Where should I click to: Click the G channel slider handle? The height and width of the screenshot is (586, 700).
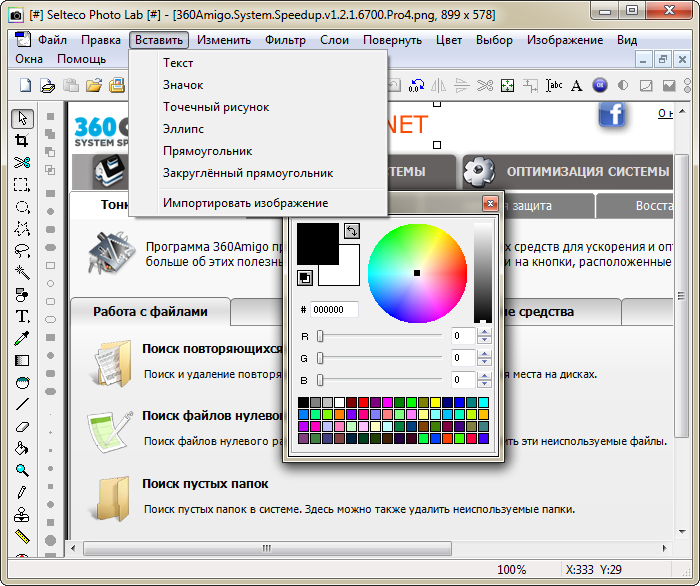coord(320,358)
